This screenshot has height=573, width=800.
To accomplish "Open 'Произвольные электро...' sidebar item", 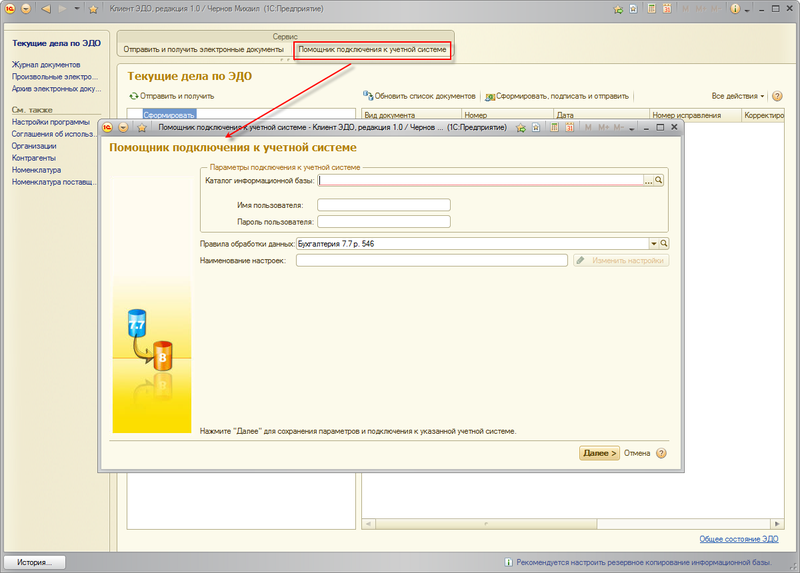I will tap(55, 77).
